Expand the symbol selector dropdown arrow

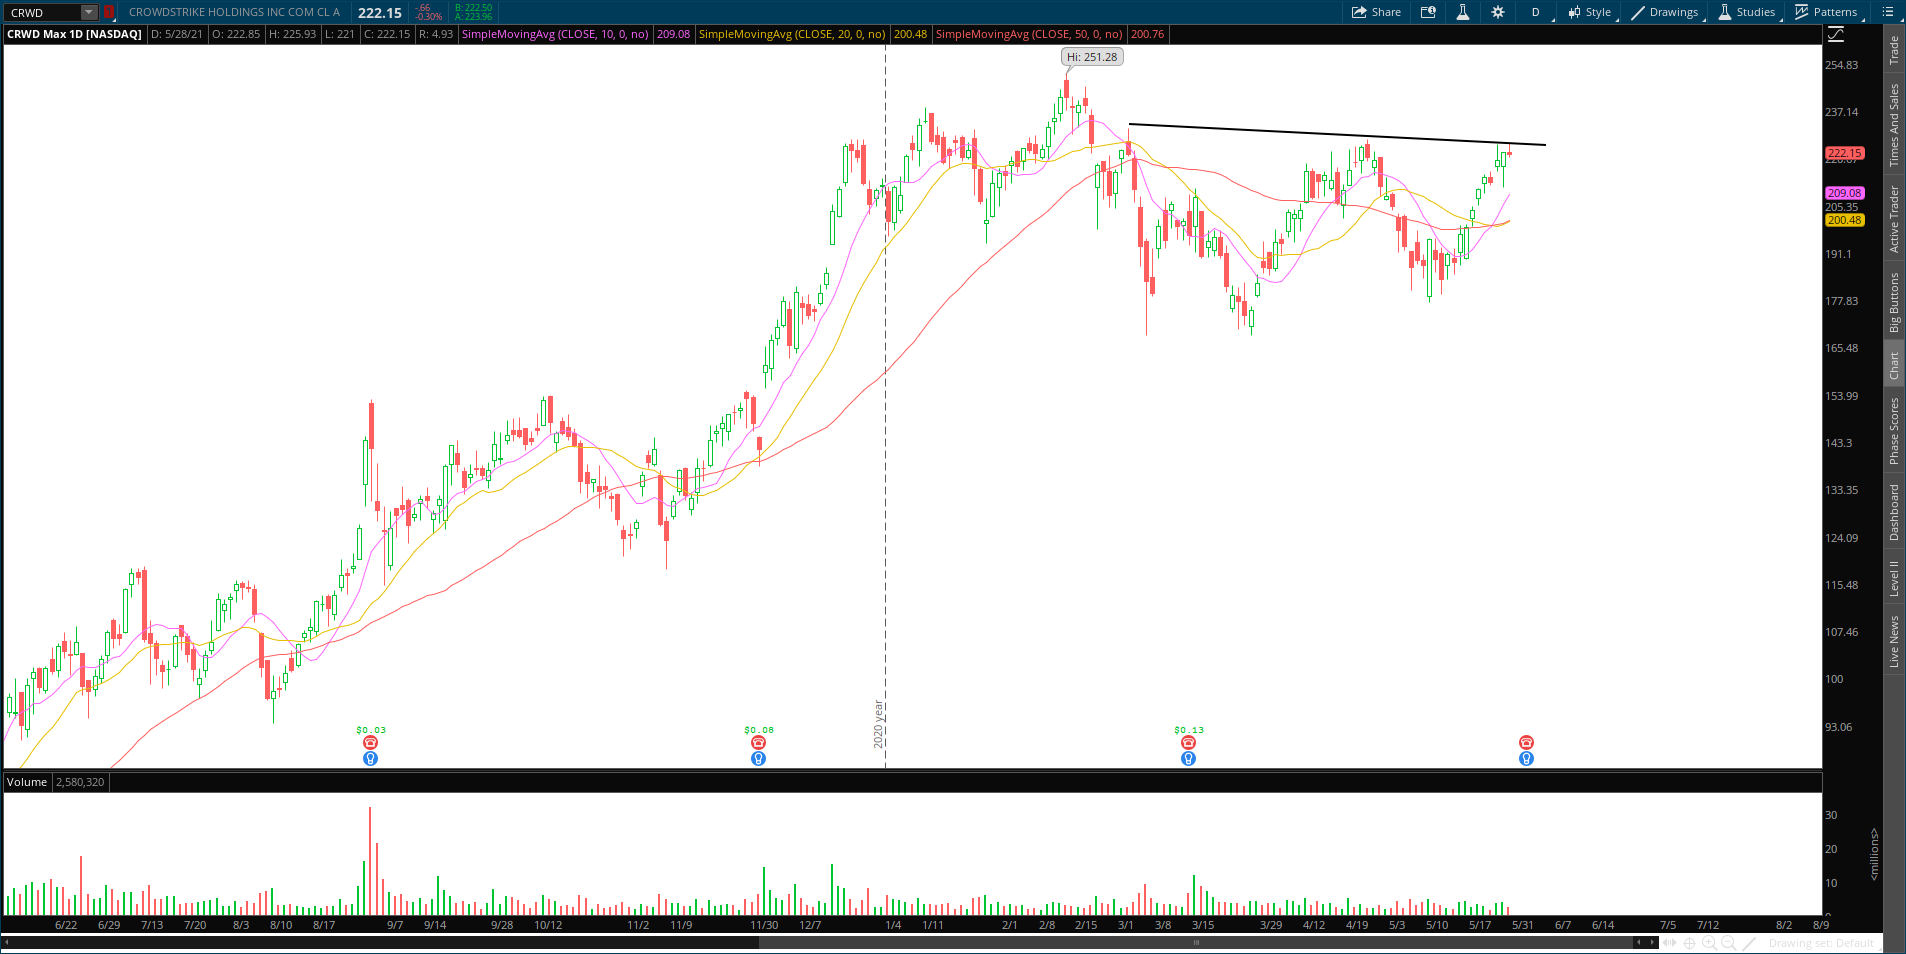[x=89, y=12]
